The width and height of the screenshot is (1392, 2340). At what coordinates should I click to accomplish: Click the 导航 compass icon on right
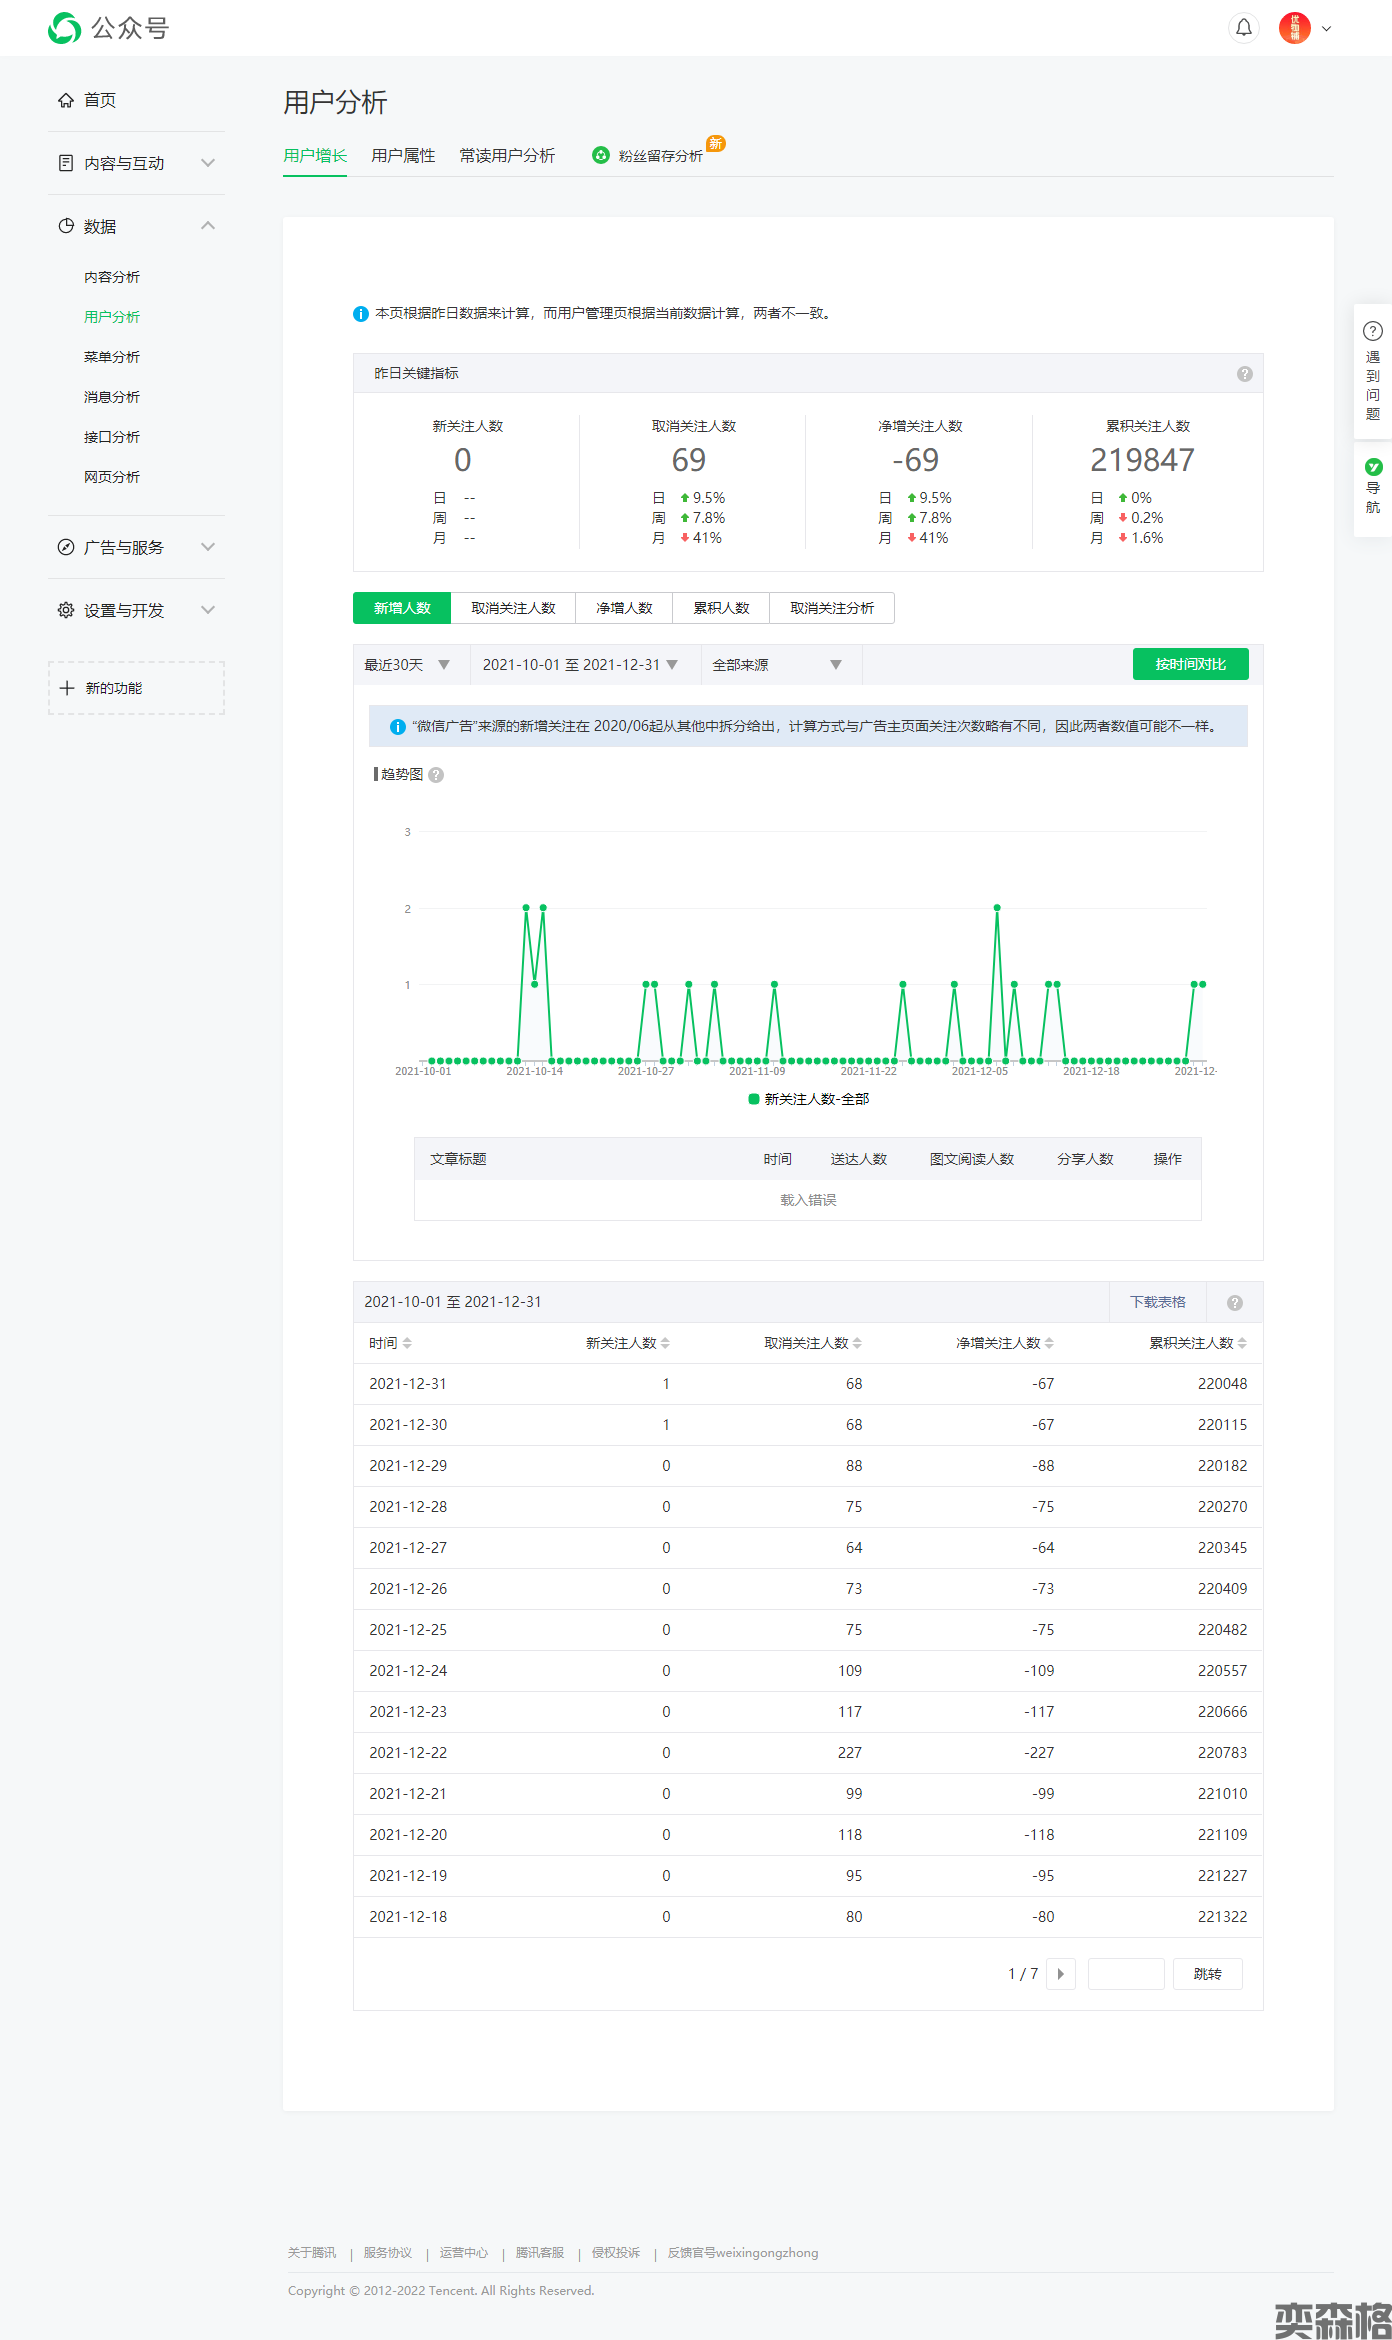pos(1373,467)
